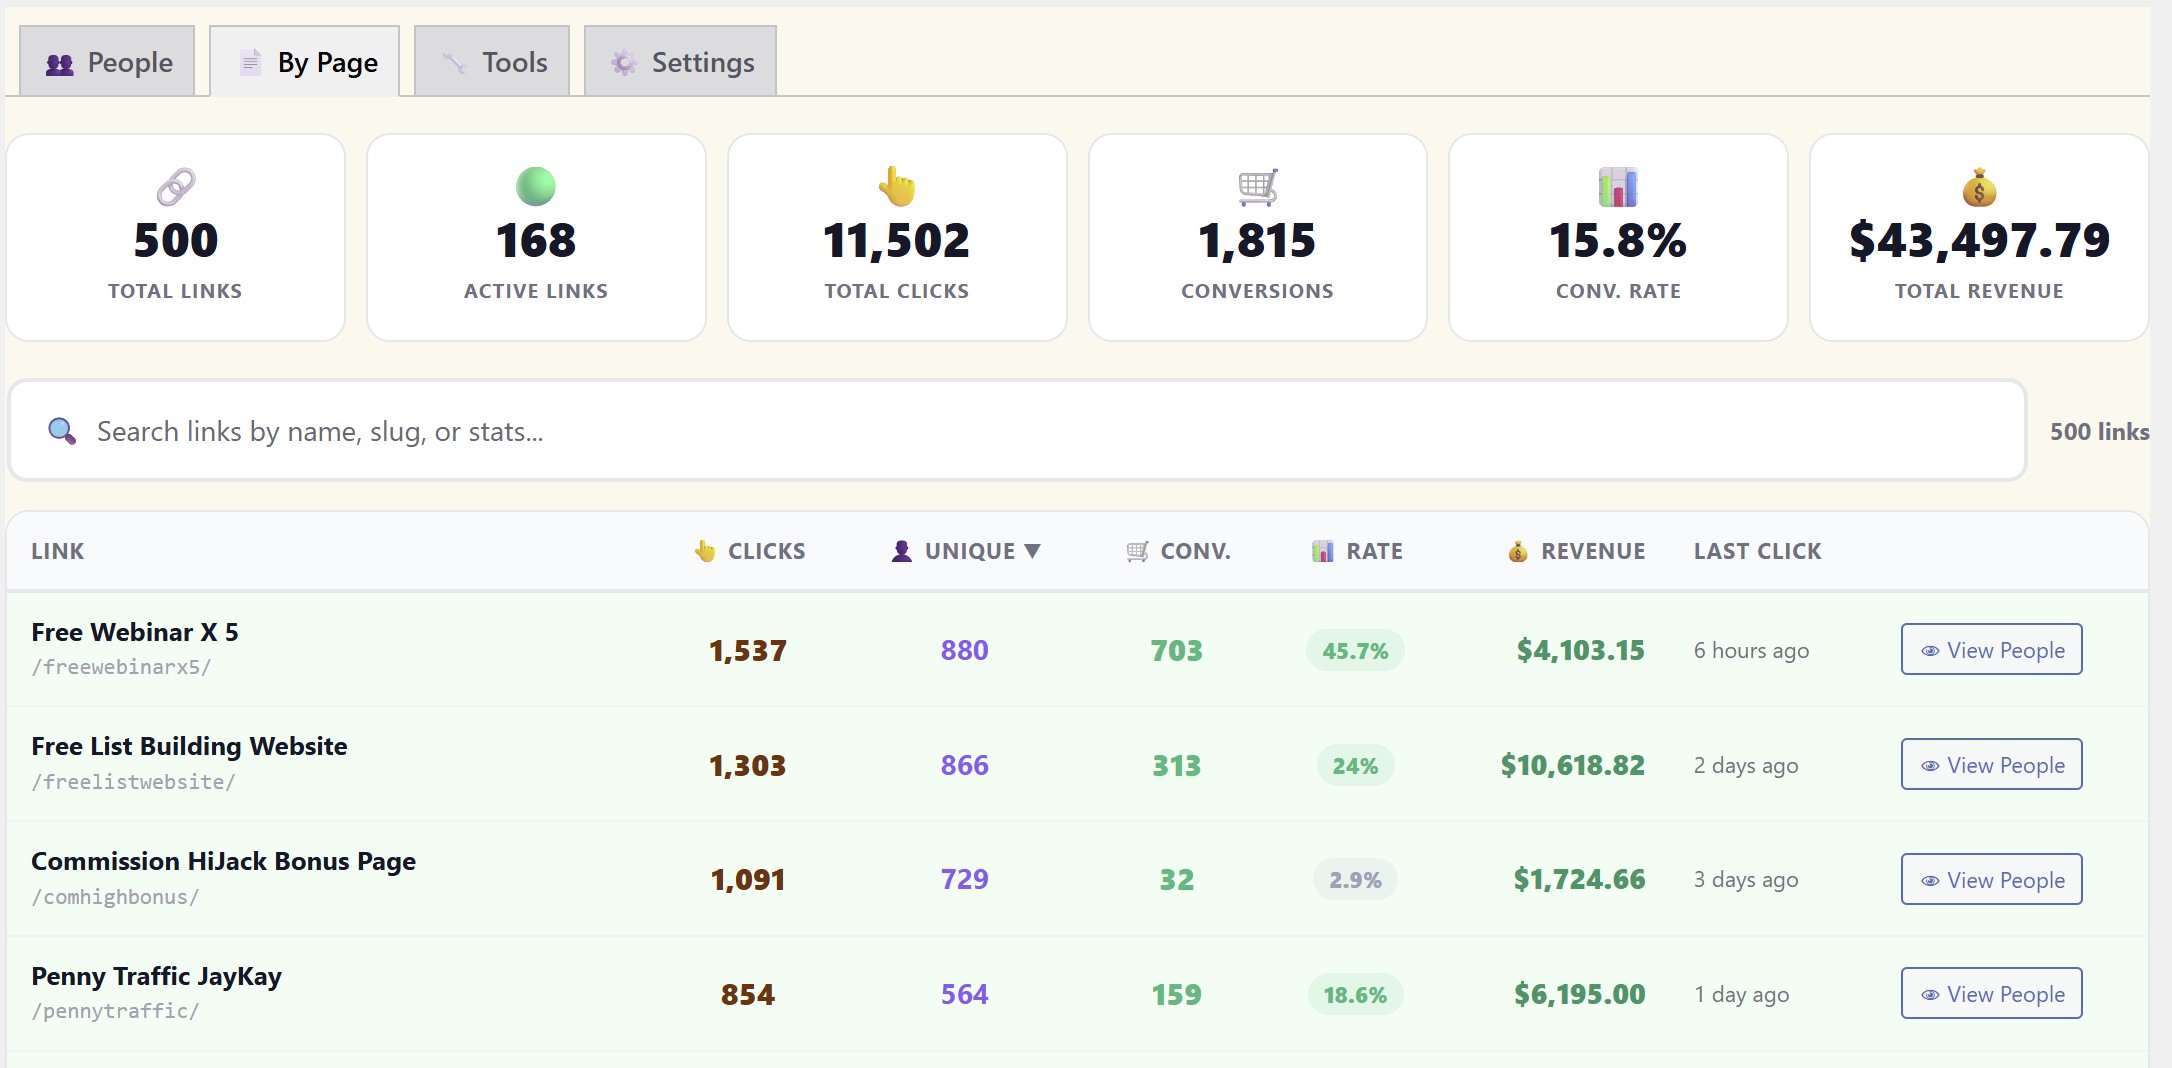Viewport: 2172px width, 1068px height.
Task: Click the $43,497.79 Total Revenue card
Action: coord(1979,238)
